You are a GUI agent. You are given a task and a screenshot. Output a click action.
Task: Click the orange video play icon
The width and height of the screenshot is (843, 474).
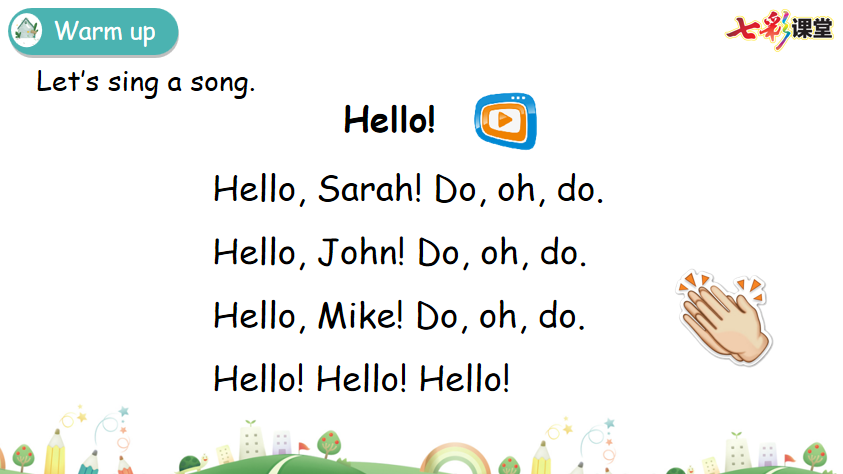505,121
